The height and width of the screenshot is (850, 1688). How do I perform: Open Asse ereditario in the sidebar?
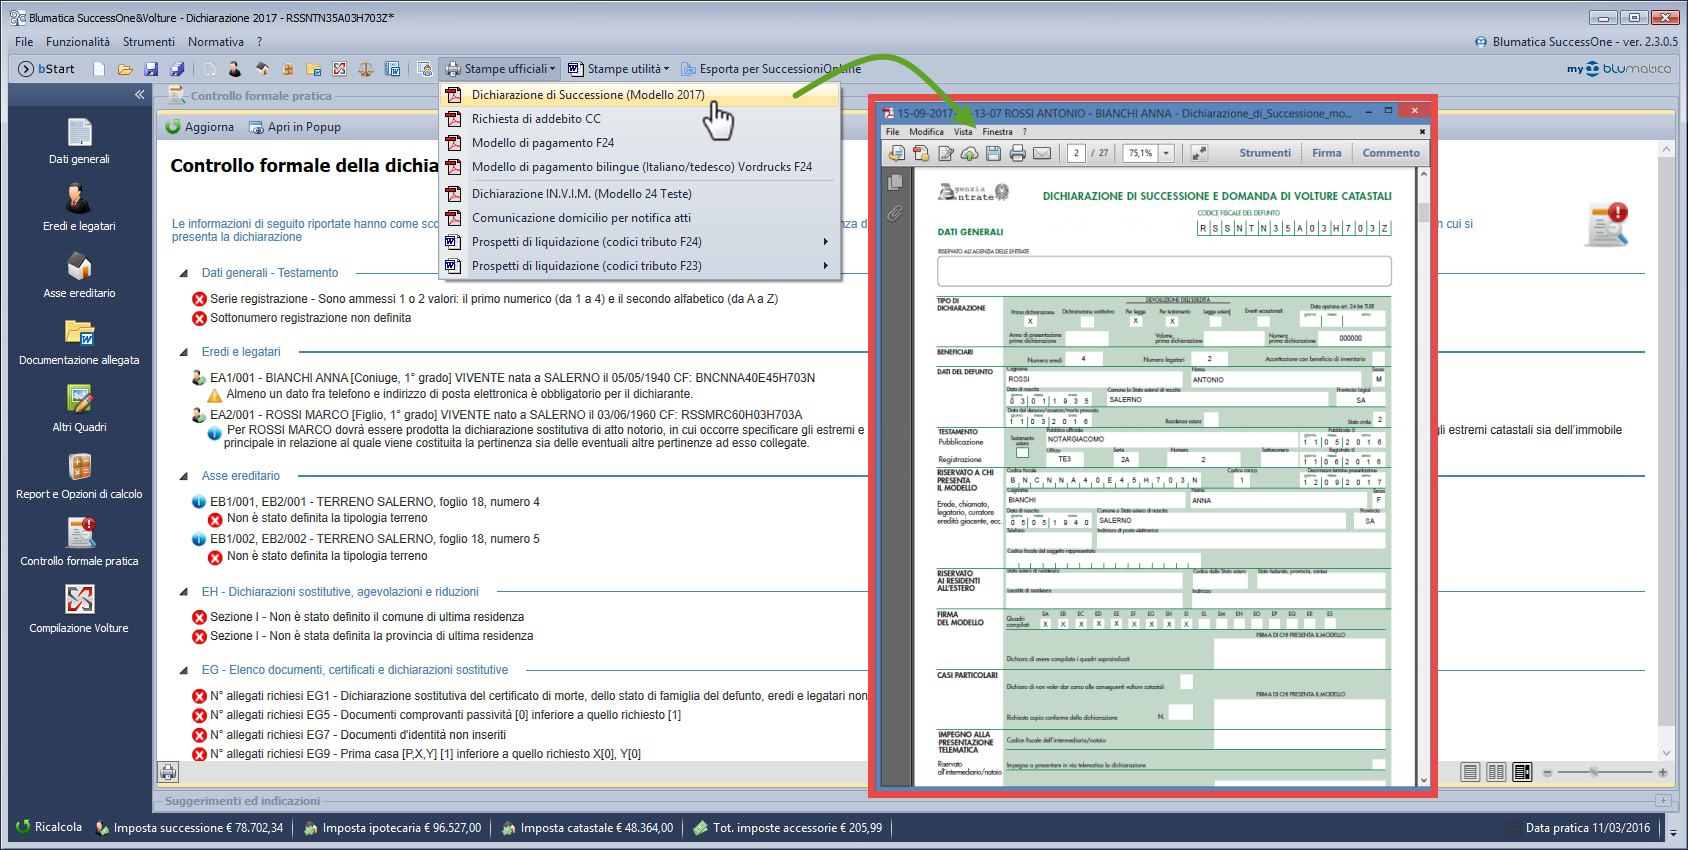tap(79, 275)
